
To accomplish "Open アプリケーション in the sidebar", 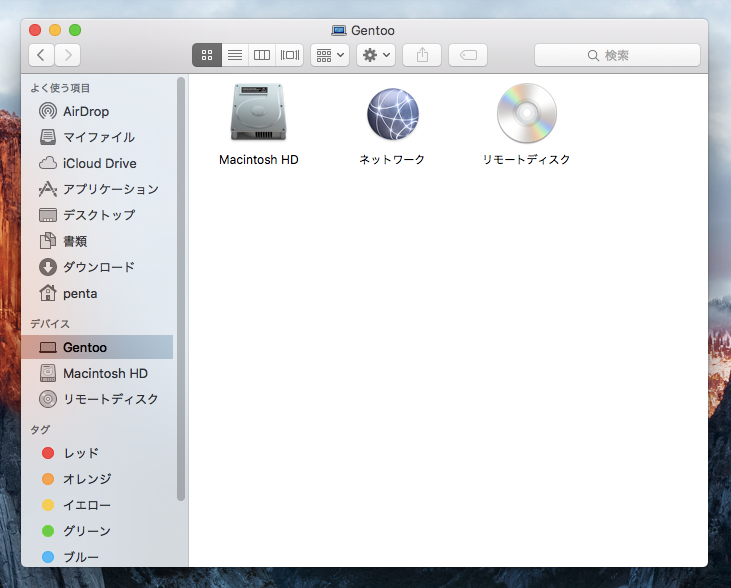I will [x=97, y=189].
